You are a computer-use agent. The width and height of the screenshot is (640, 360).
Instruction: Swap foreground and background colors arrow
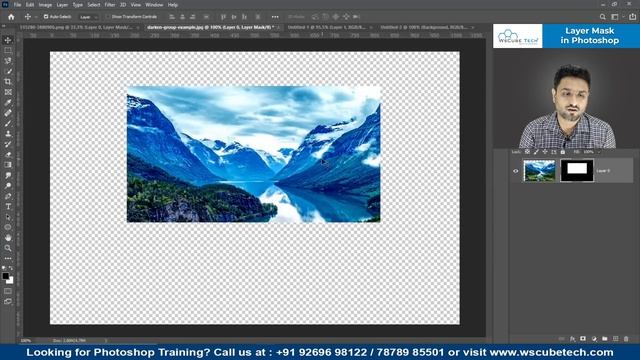pos(11,268)
